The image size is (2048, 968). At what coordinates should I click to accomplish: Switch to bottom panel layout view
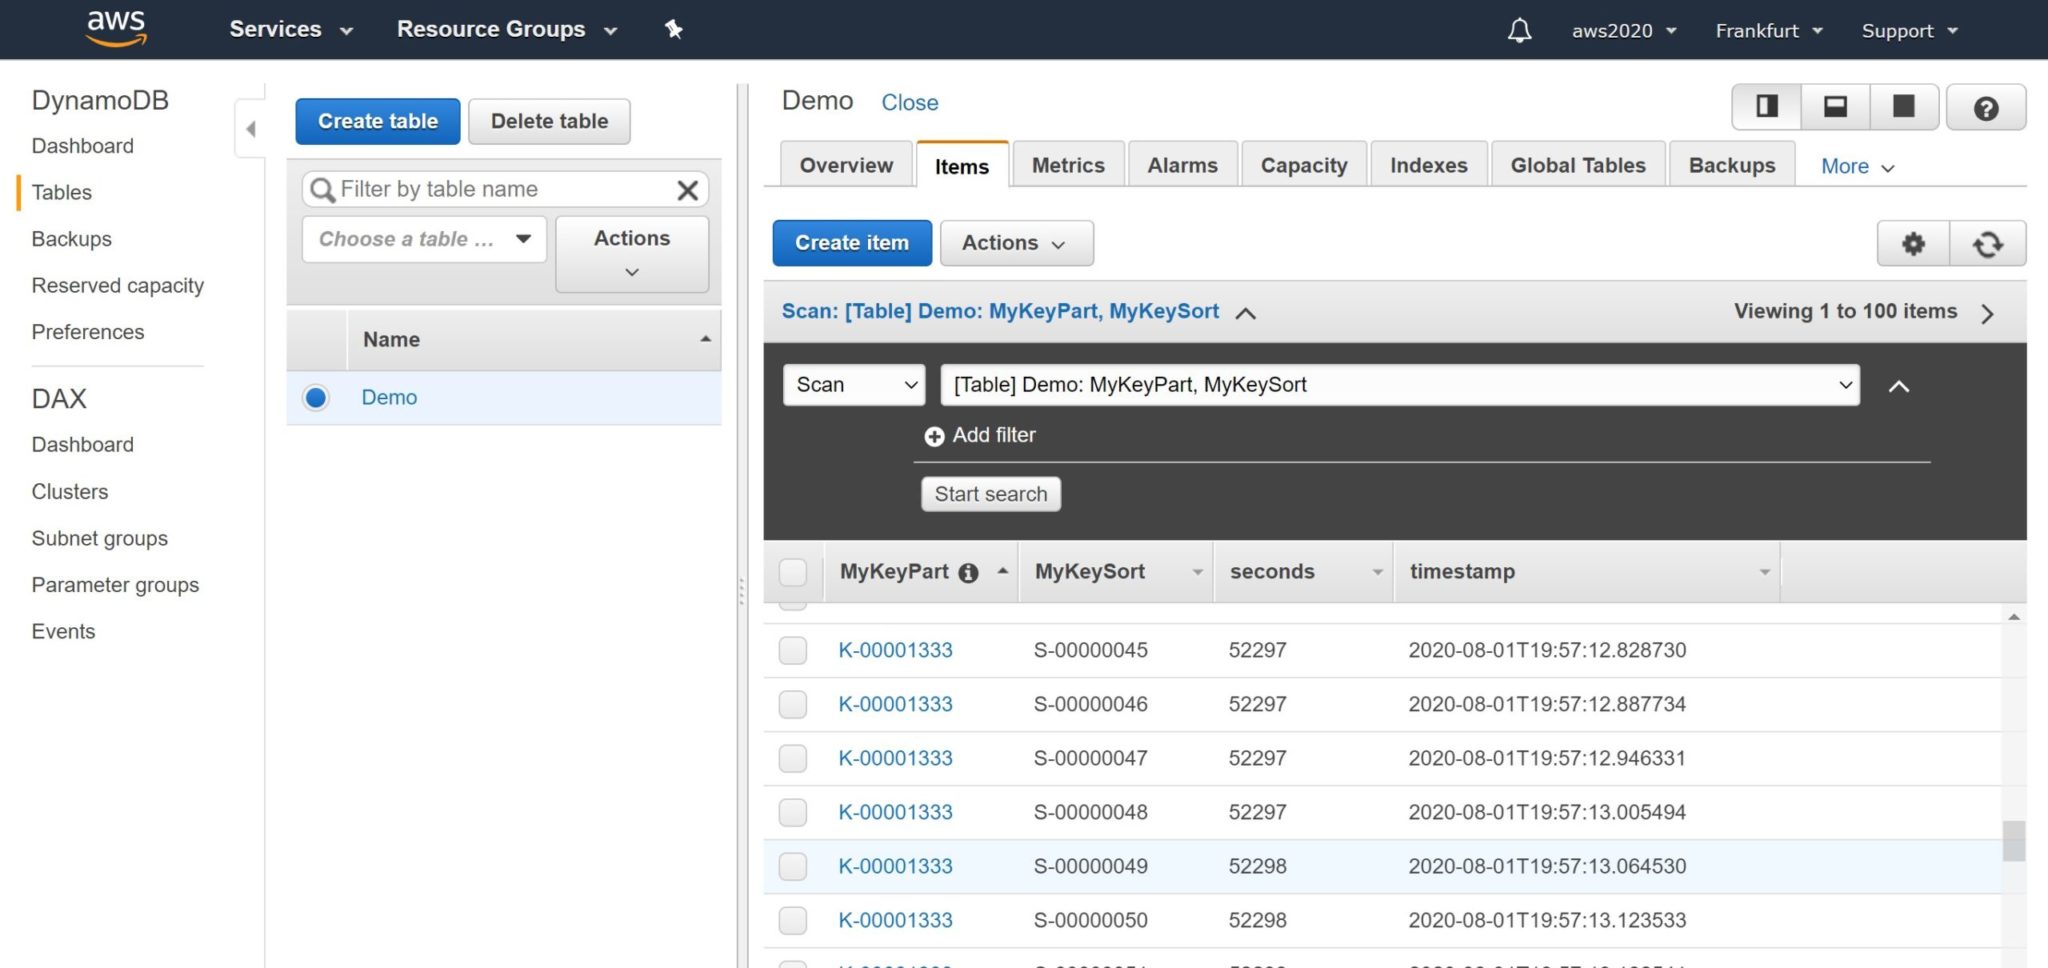[x=1835, y=107]
